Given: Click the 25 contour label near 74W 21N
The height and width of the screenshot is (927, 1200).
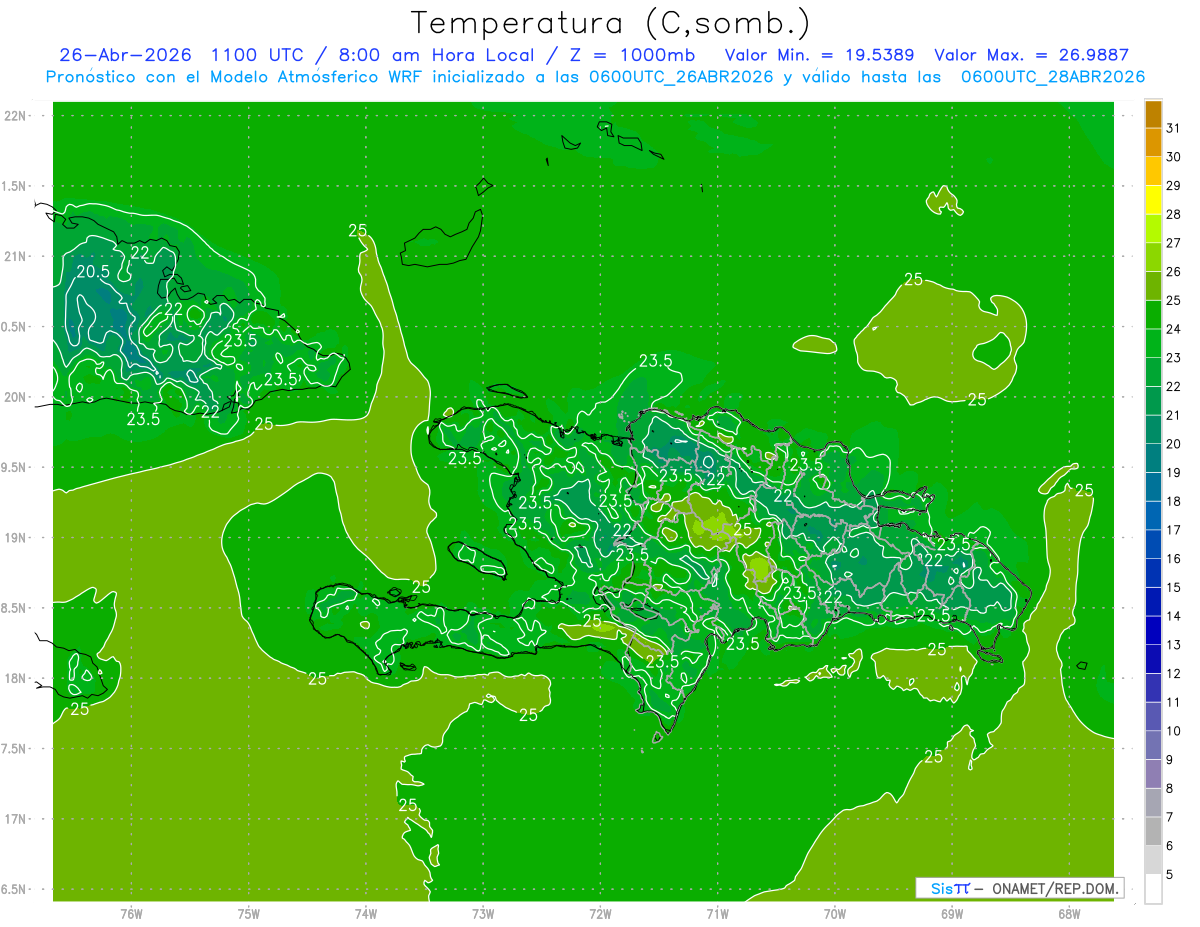Looking at the screenshot, I should (358, 230).
